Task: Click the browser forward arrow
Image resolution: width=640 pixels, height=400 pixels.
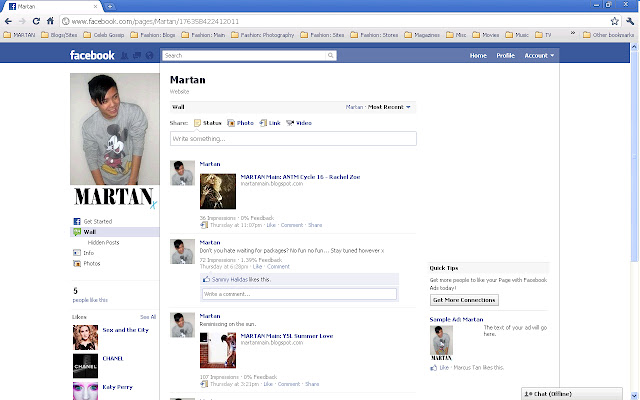Action: click(22, 21)
